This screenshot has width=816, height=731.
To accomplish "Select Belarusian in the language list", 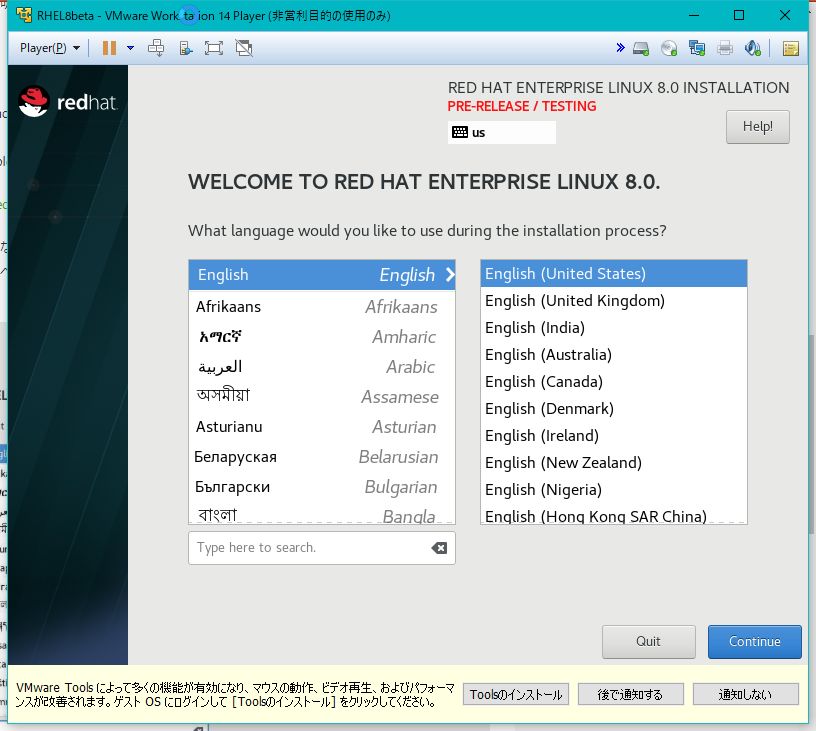I will point(322,457).
